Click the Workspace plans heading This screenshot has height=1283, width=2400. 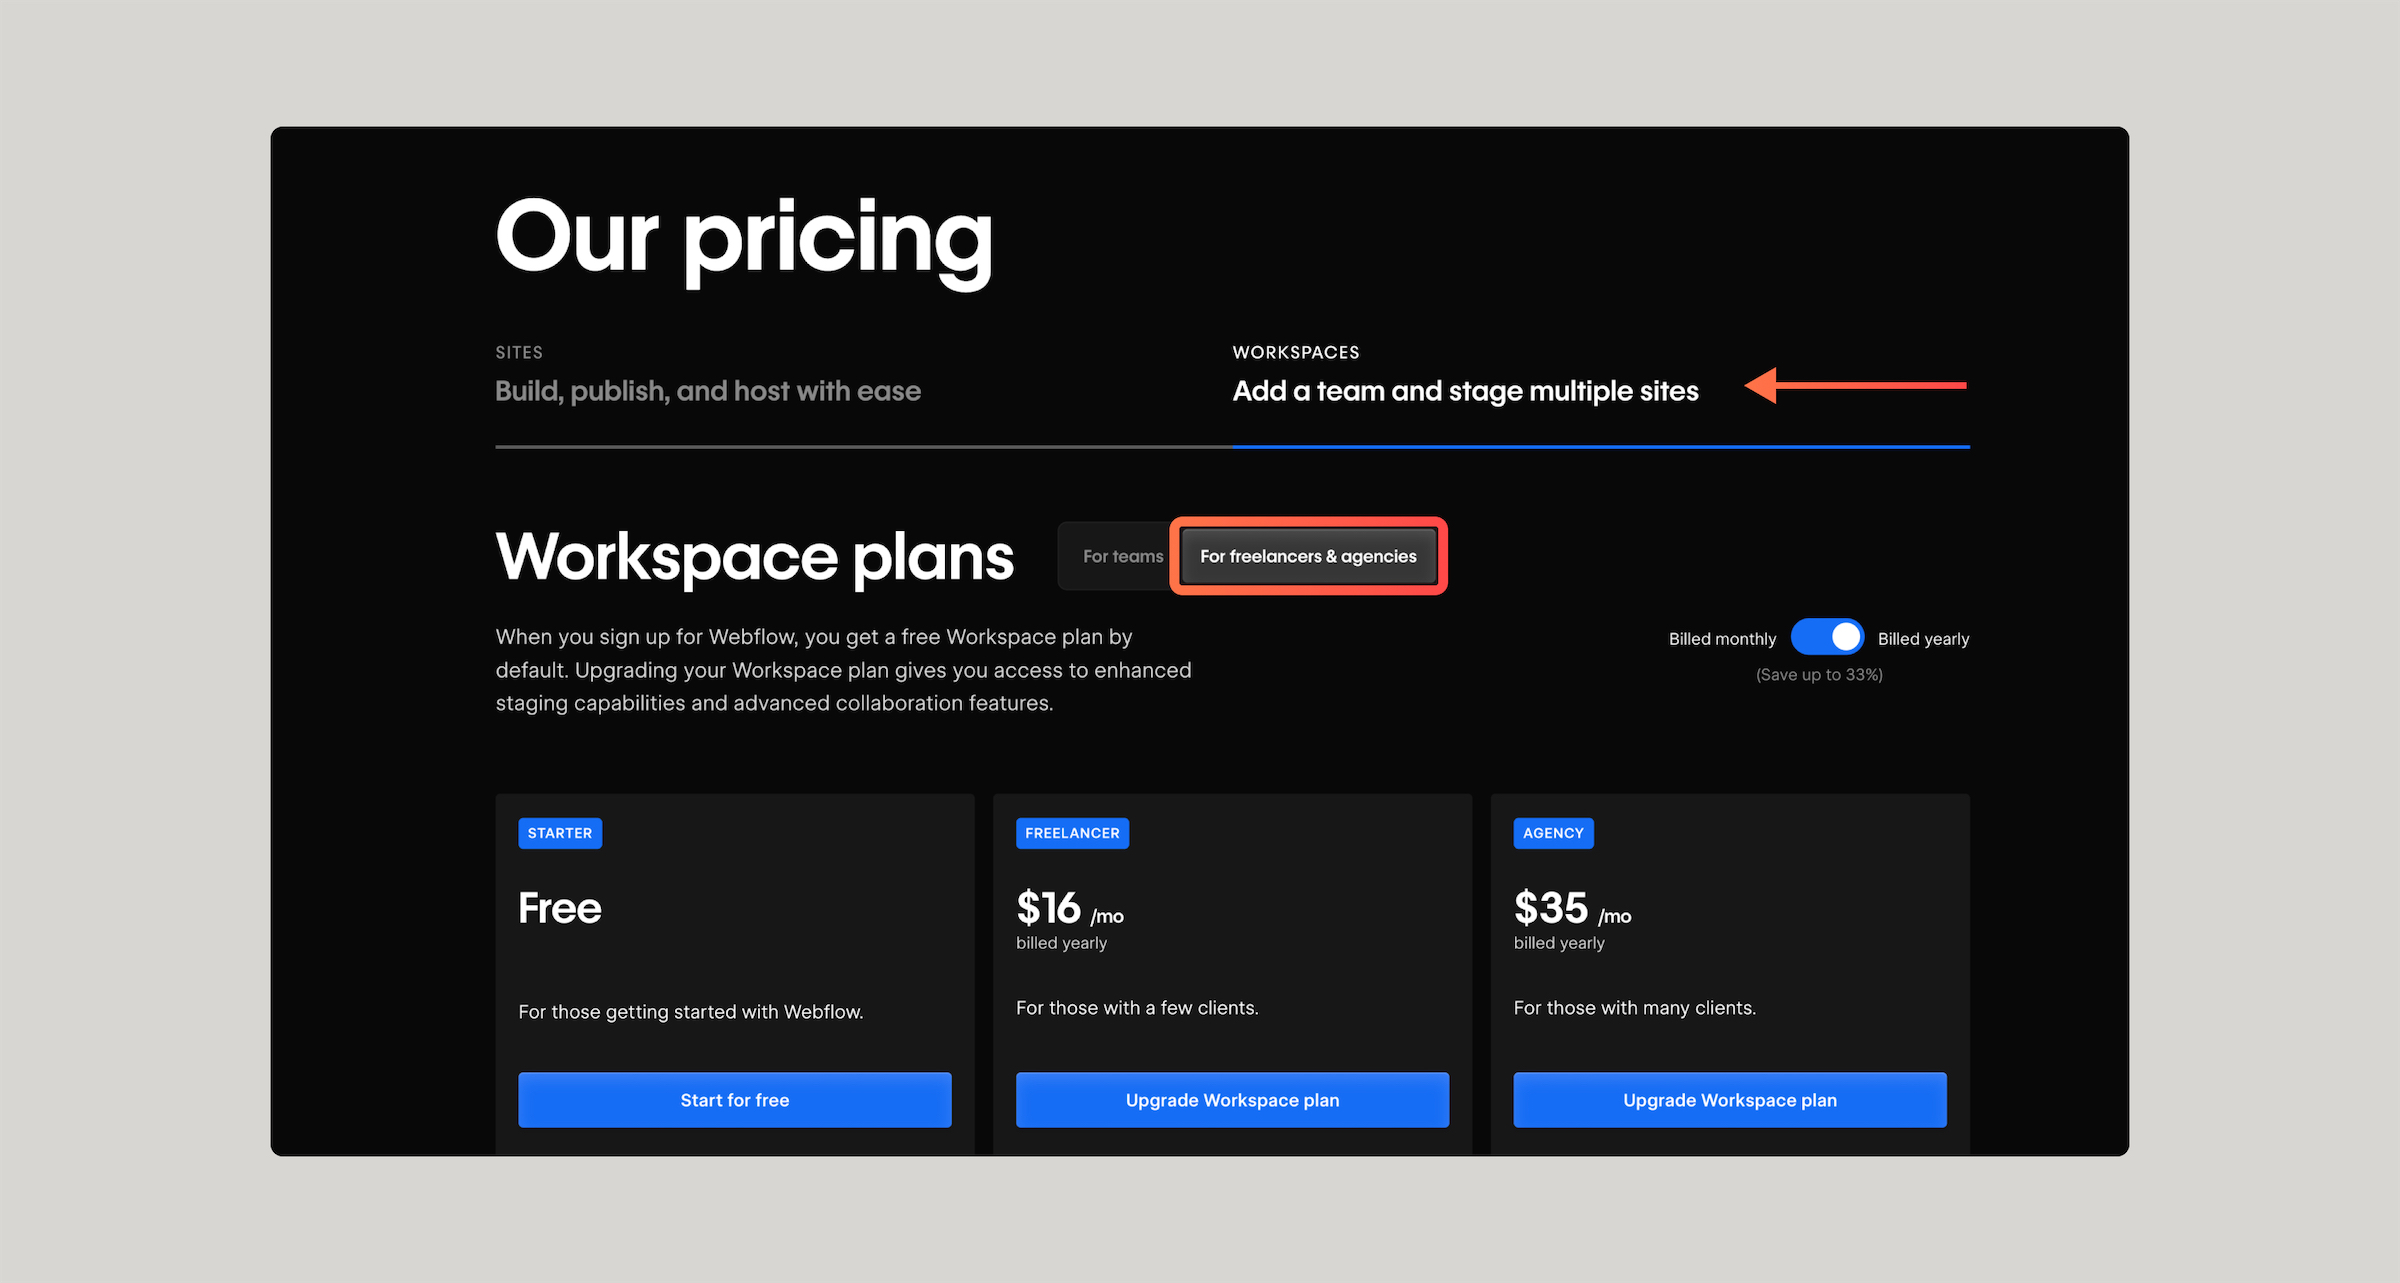[755, 557]
